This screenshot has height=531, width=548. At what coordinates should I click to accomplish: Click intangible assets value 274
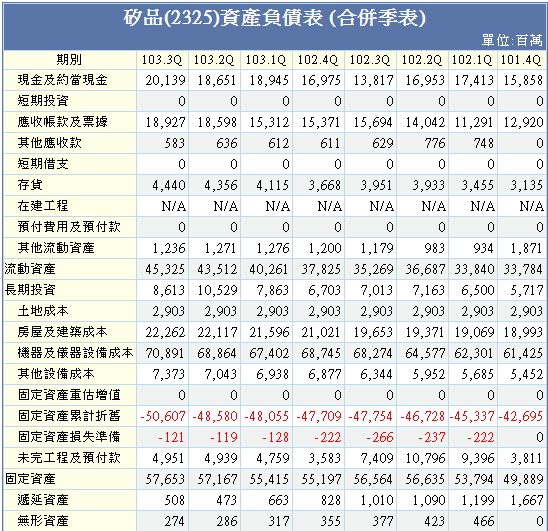click(175, 521)
